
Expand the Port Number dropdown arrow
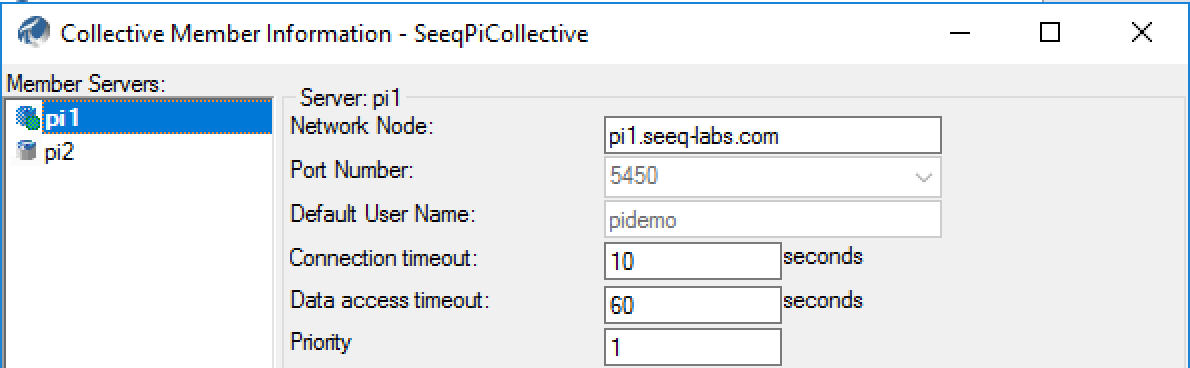click(924, 178)
